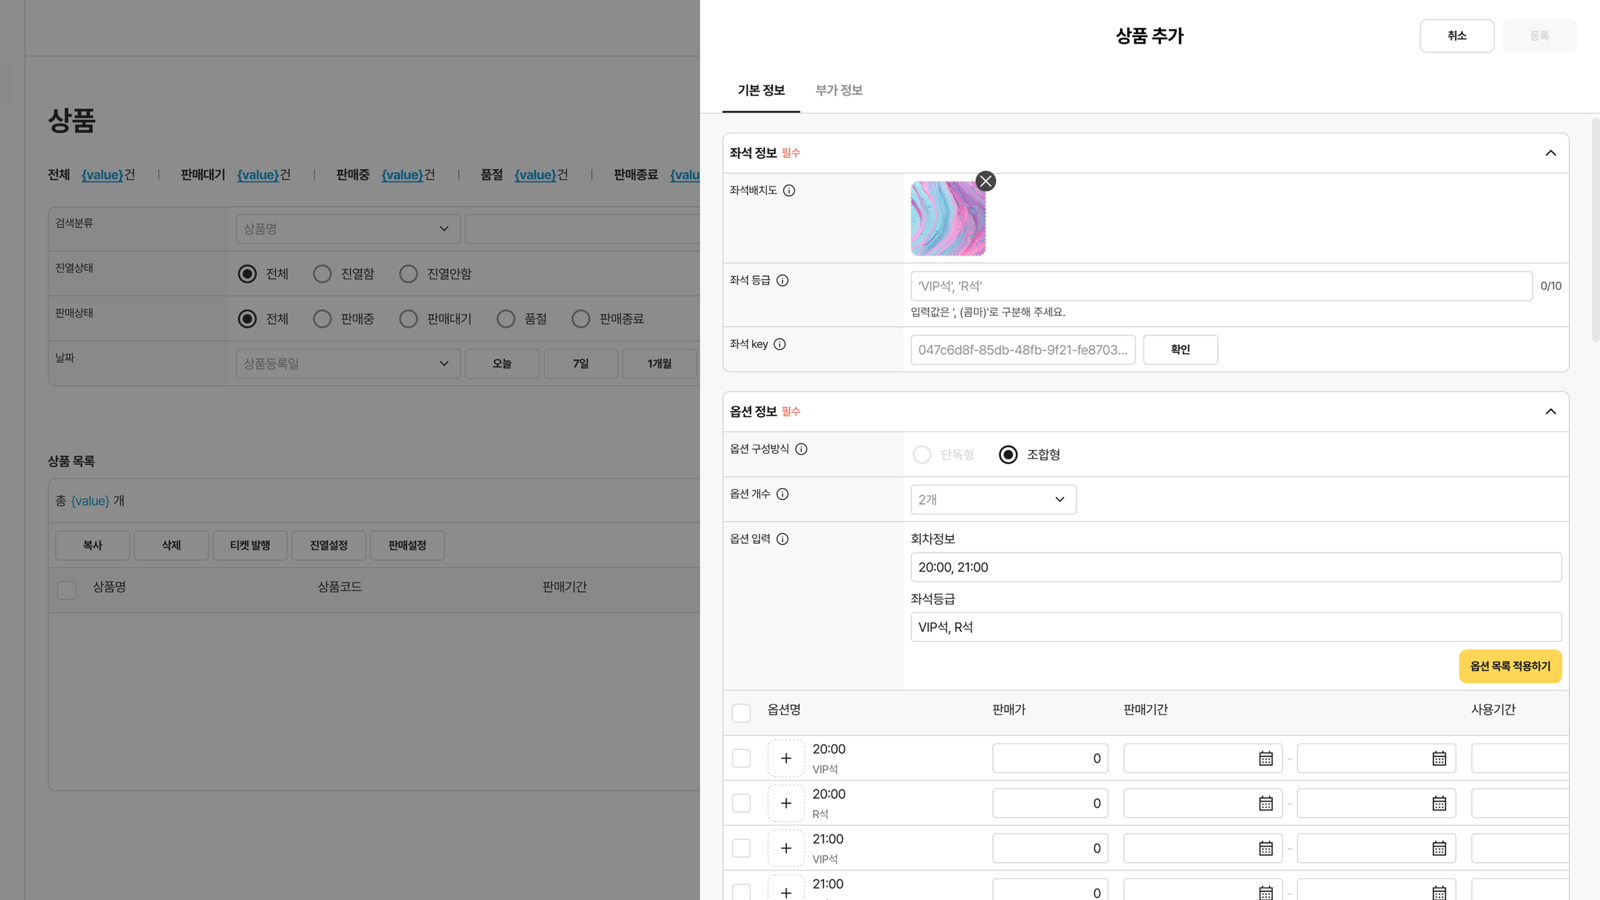Check the 21:00 VIP석 option row checkbox
Image resolution: width=1600 pixels, height=900 pixels.
[x=741, y=848]
